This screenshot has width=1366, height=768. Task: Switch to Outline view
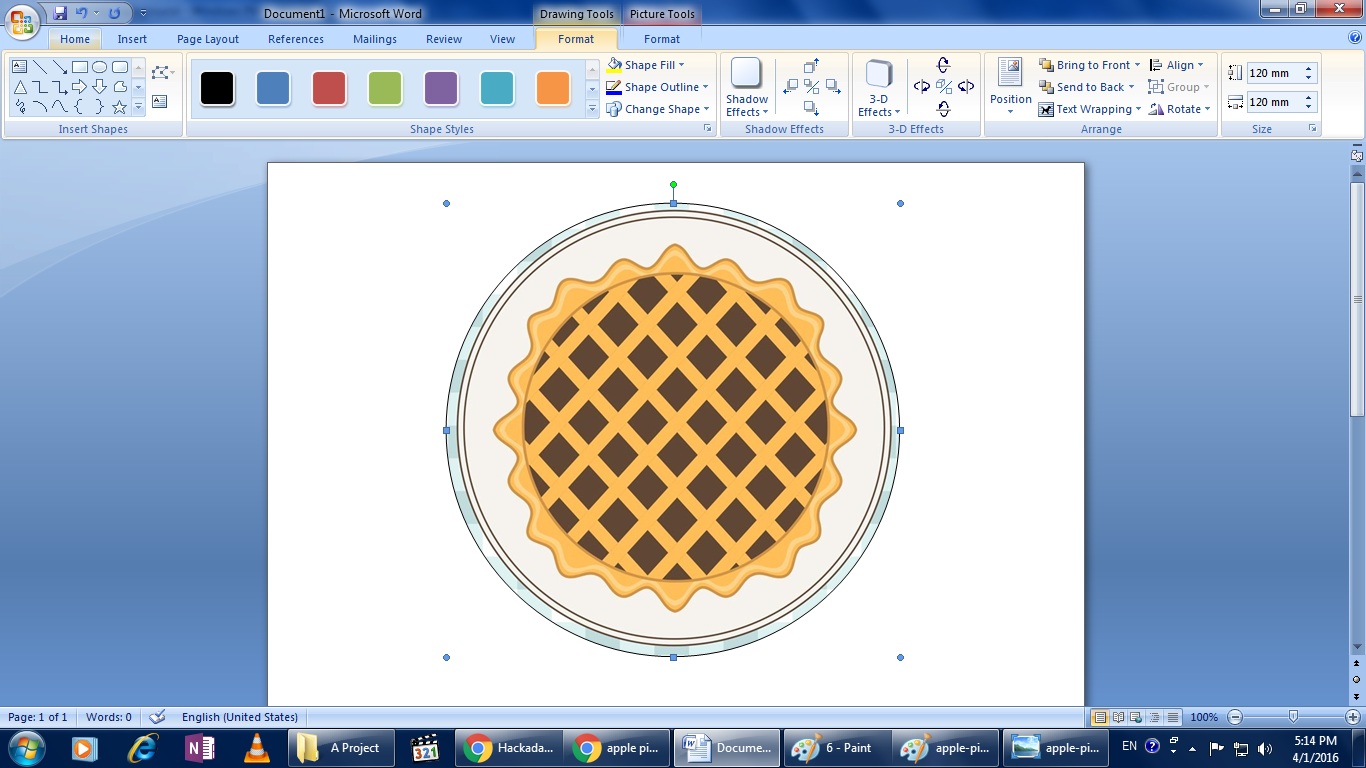(x=1155, y=717)
